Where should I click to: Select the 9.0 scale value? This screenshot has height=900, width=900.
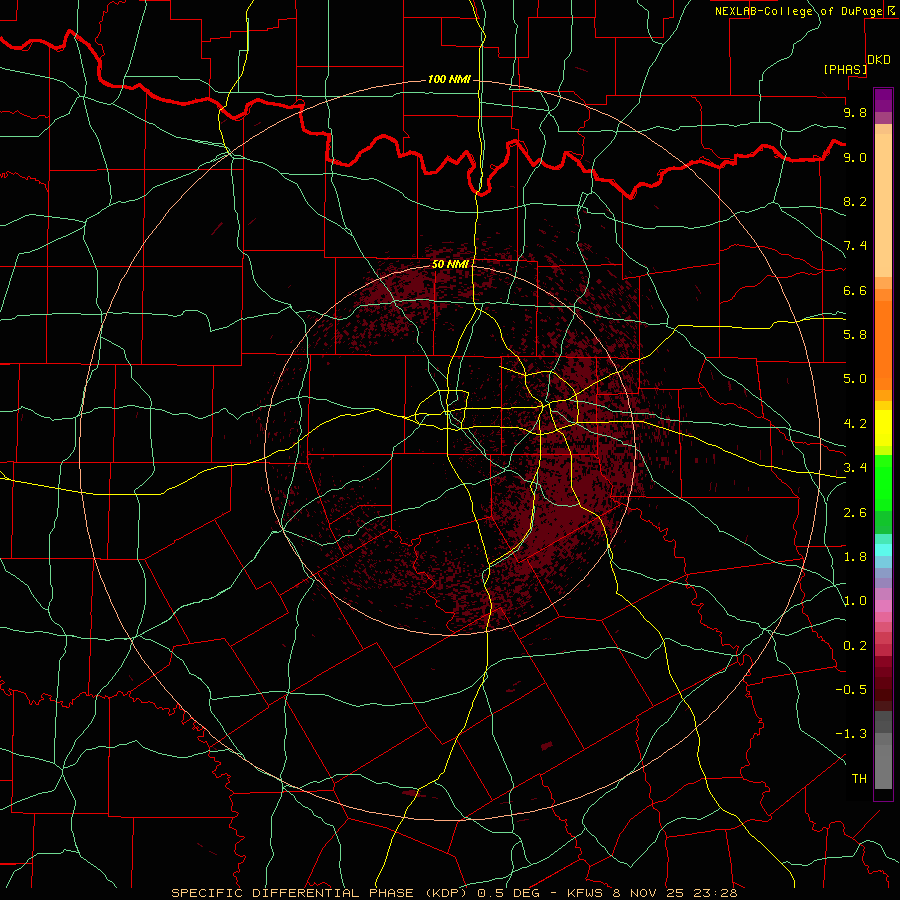pos(855,157)
